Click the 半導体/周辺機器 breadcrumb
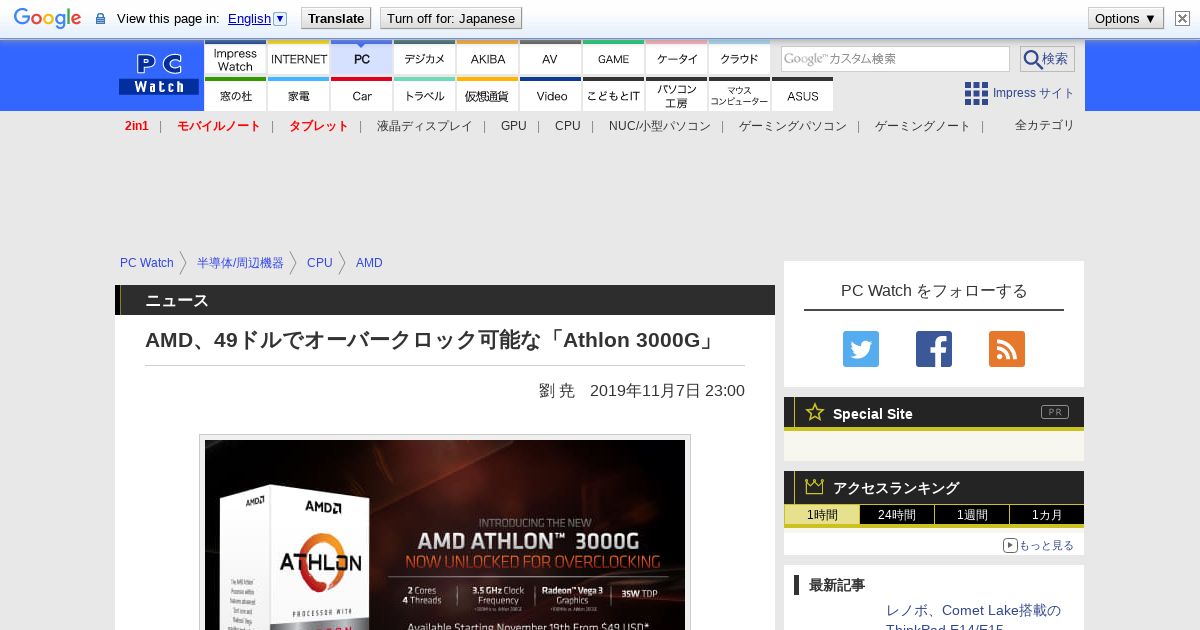Viewport: 1200px width, 630px height. tap(240, 263)
